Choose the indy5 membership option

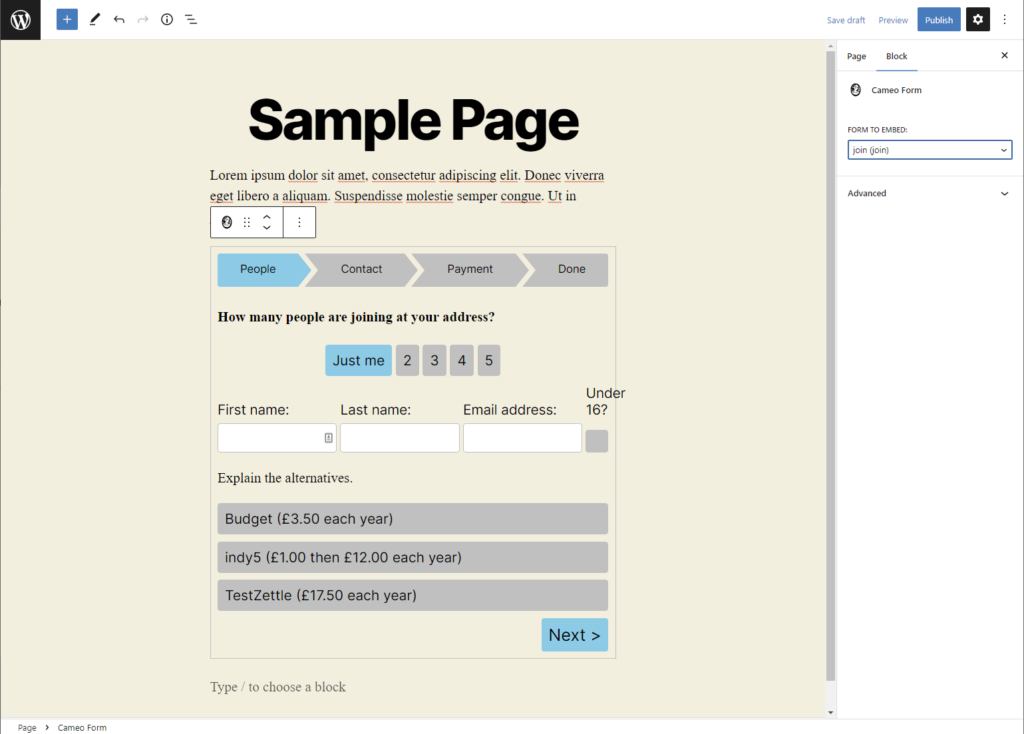(x=413, y=557)
